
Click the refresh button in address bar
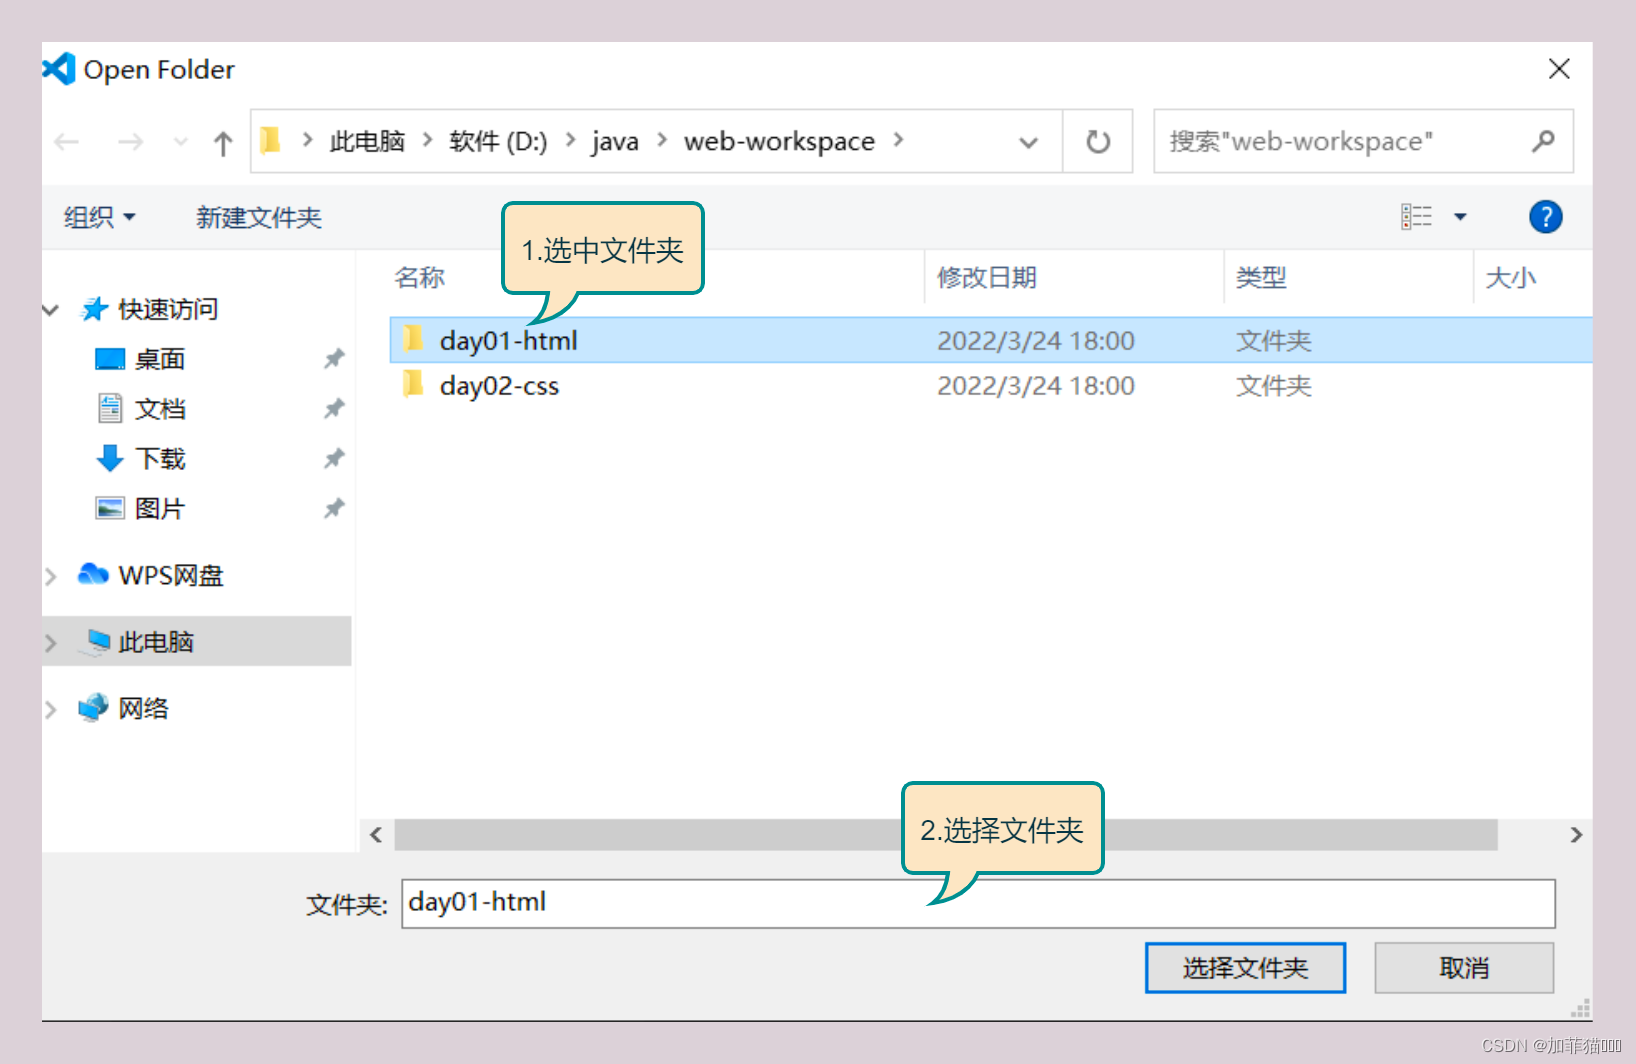(x=1098, y=141)
